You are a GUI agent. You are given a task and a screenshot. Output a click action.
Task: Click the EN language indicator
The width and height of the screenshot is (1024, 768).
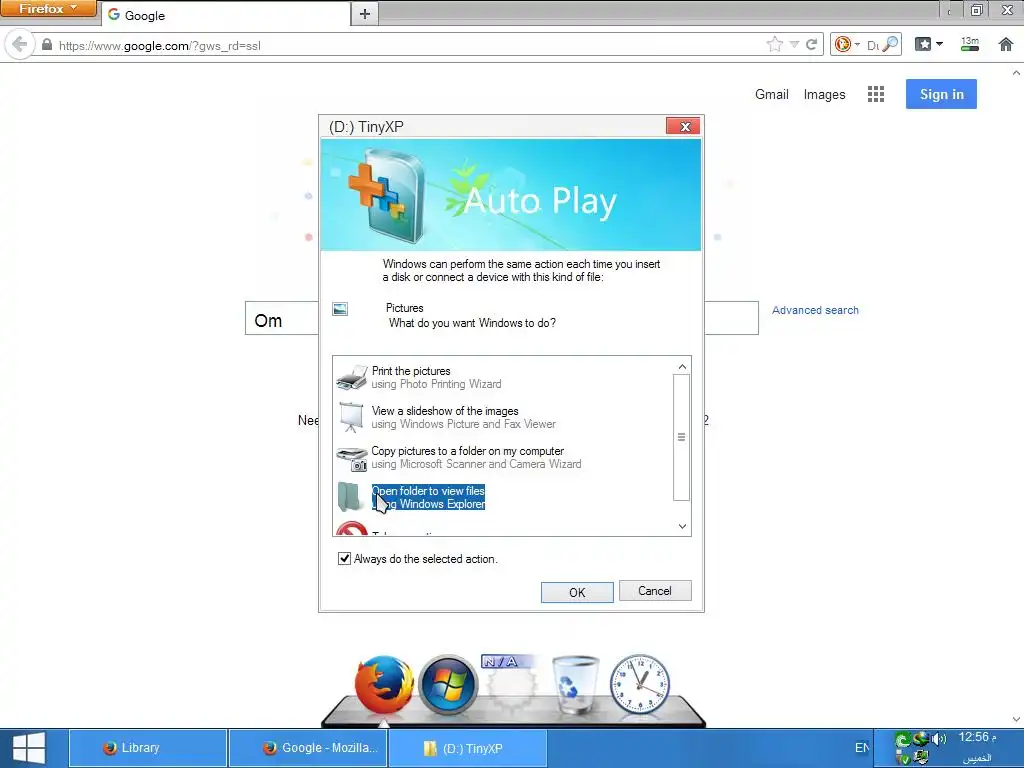pyautogui.click(x=862, y=748)
